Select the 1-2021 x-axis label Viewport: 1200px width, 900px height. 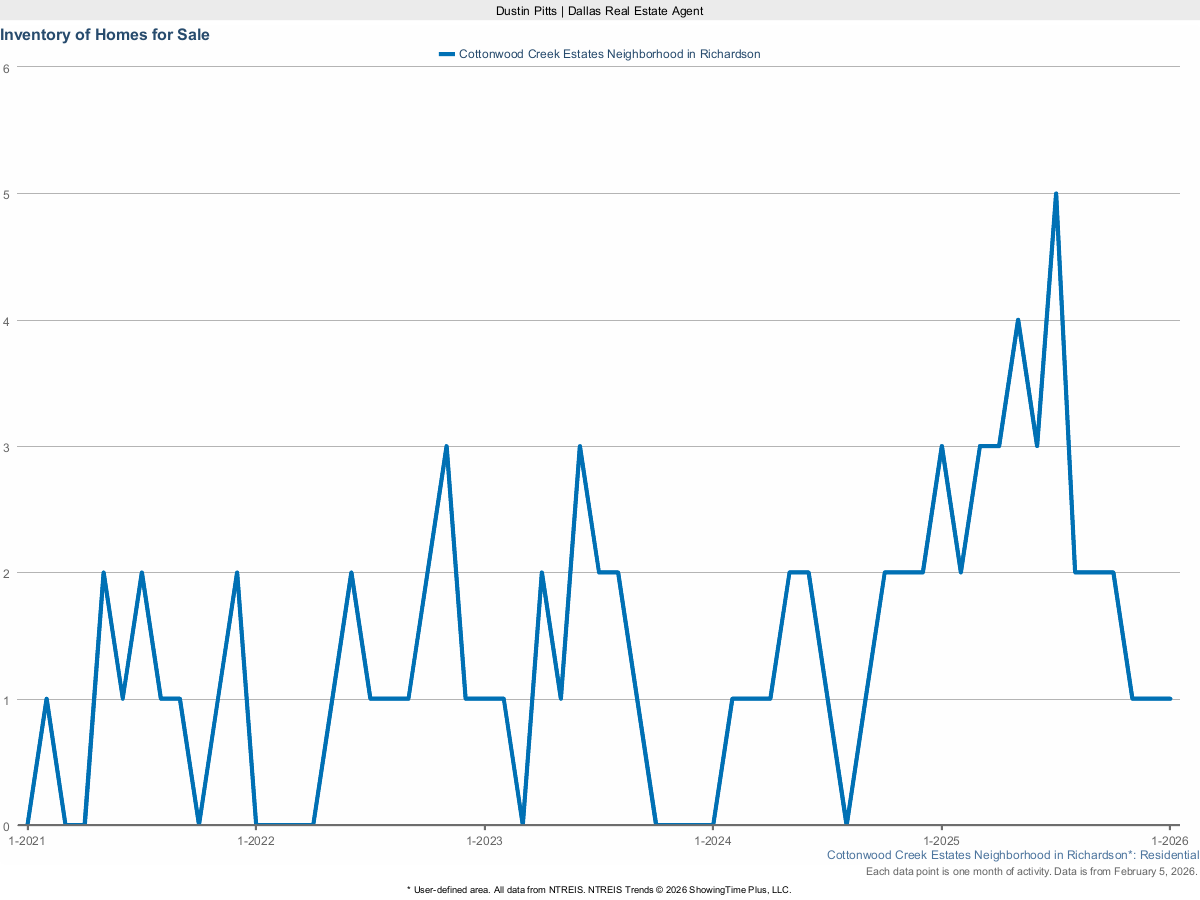[x=27, y=840]
